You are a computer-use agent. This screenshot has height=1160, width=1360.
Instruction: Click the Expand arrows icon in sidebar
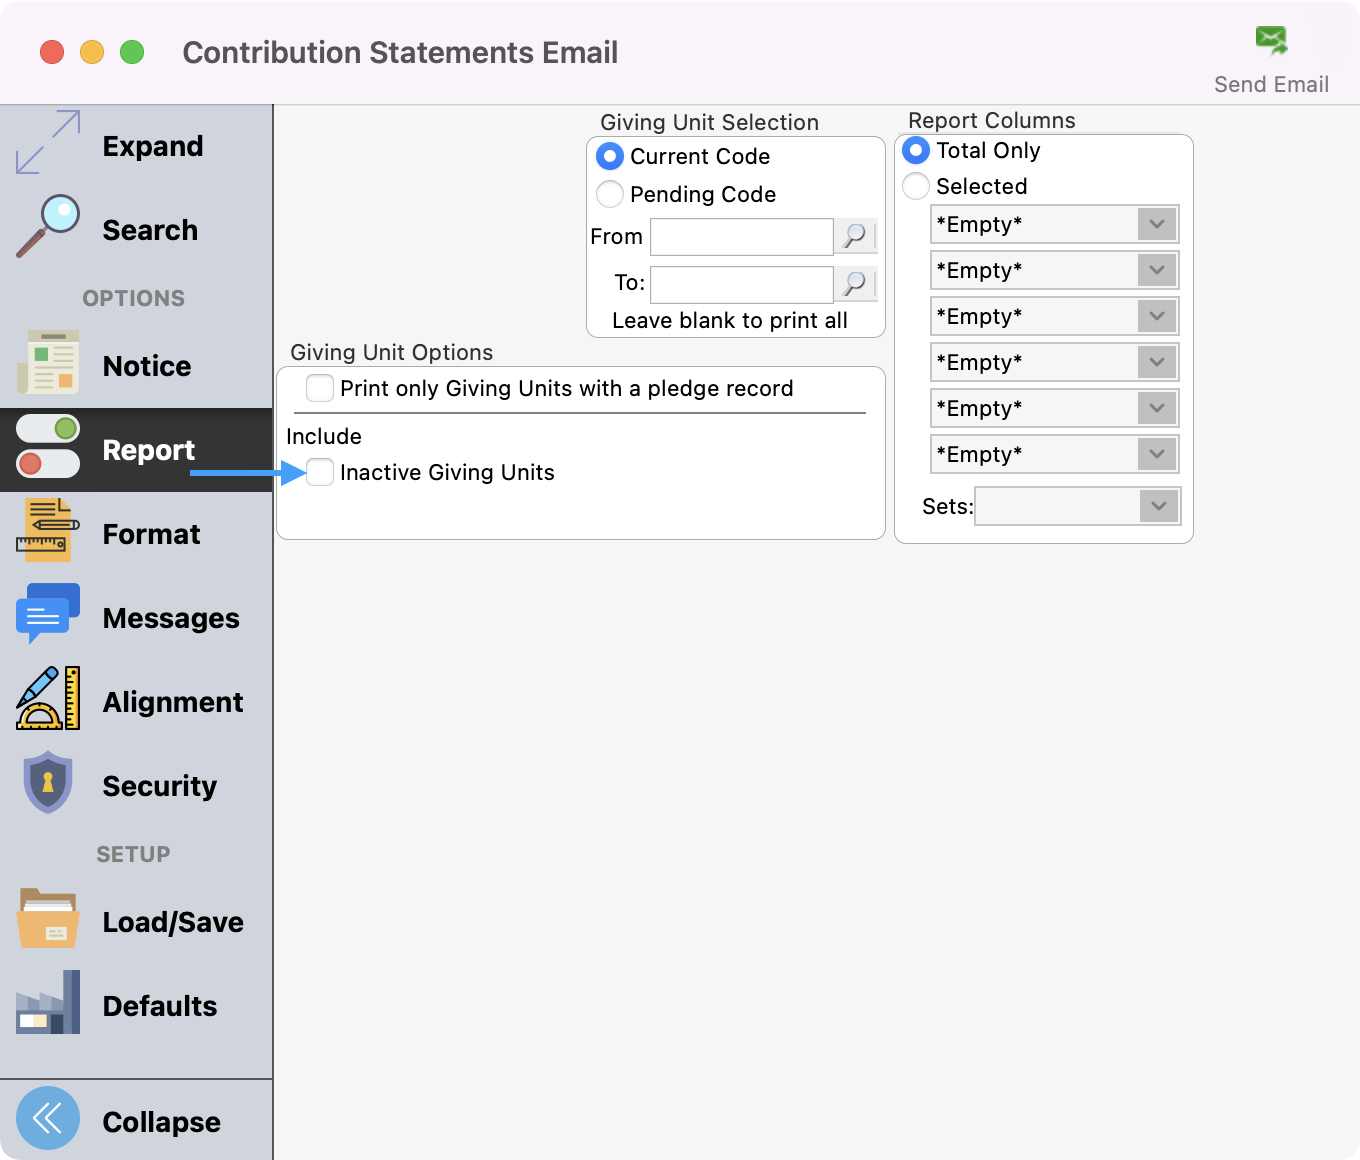tap(48, 143)
